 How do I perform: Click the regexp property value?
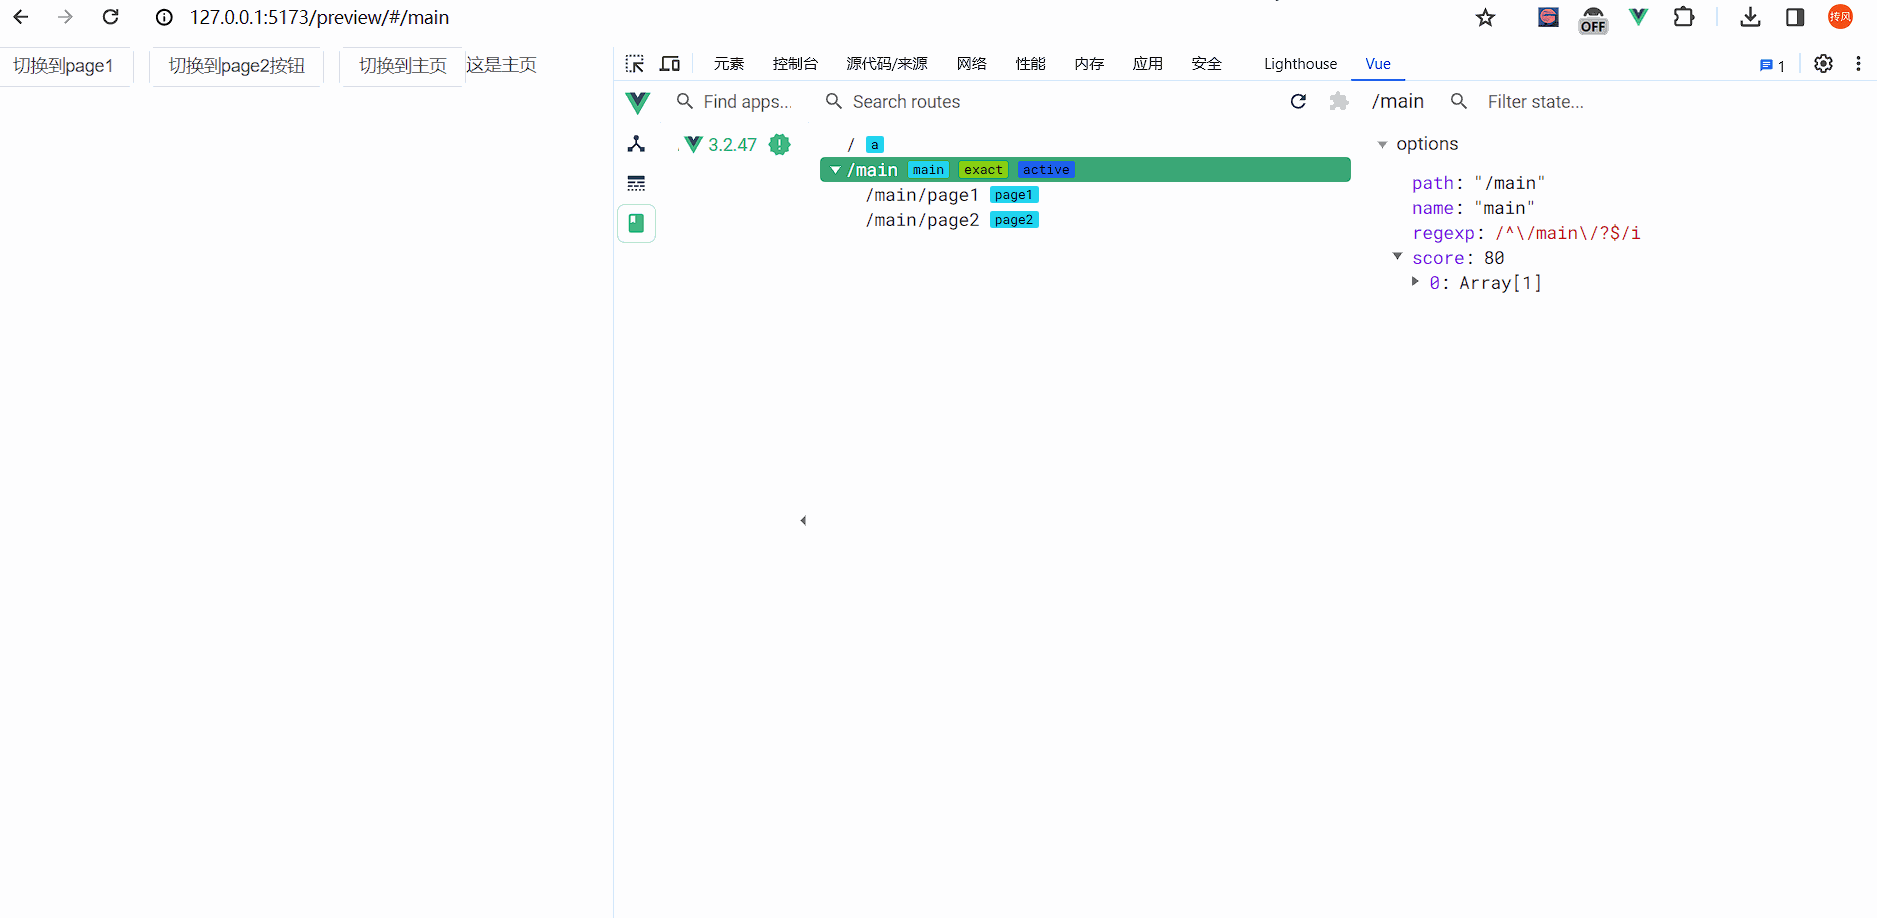pyautogui.click(x=1568, y=233)
